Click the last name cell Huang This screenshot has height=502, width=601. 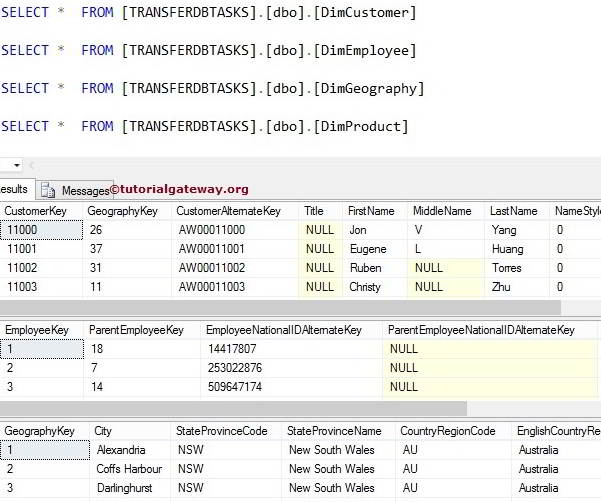point(517,249)
